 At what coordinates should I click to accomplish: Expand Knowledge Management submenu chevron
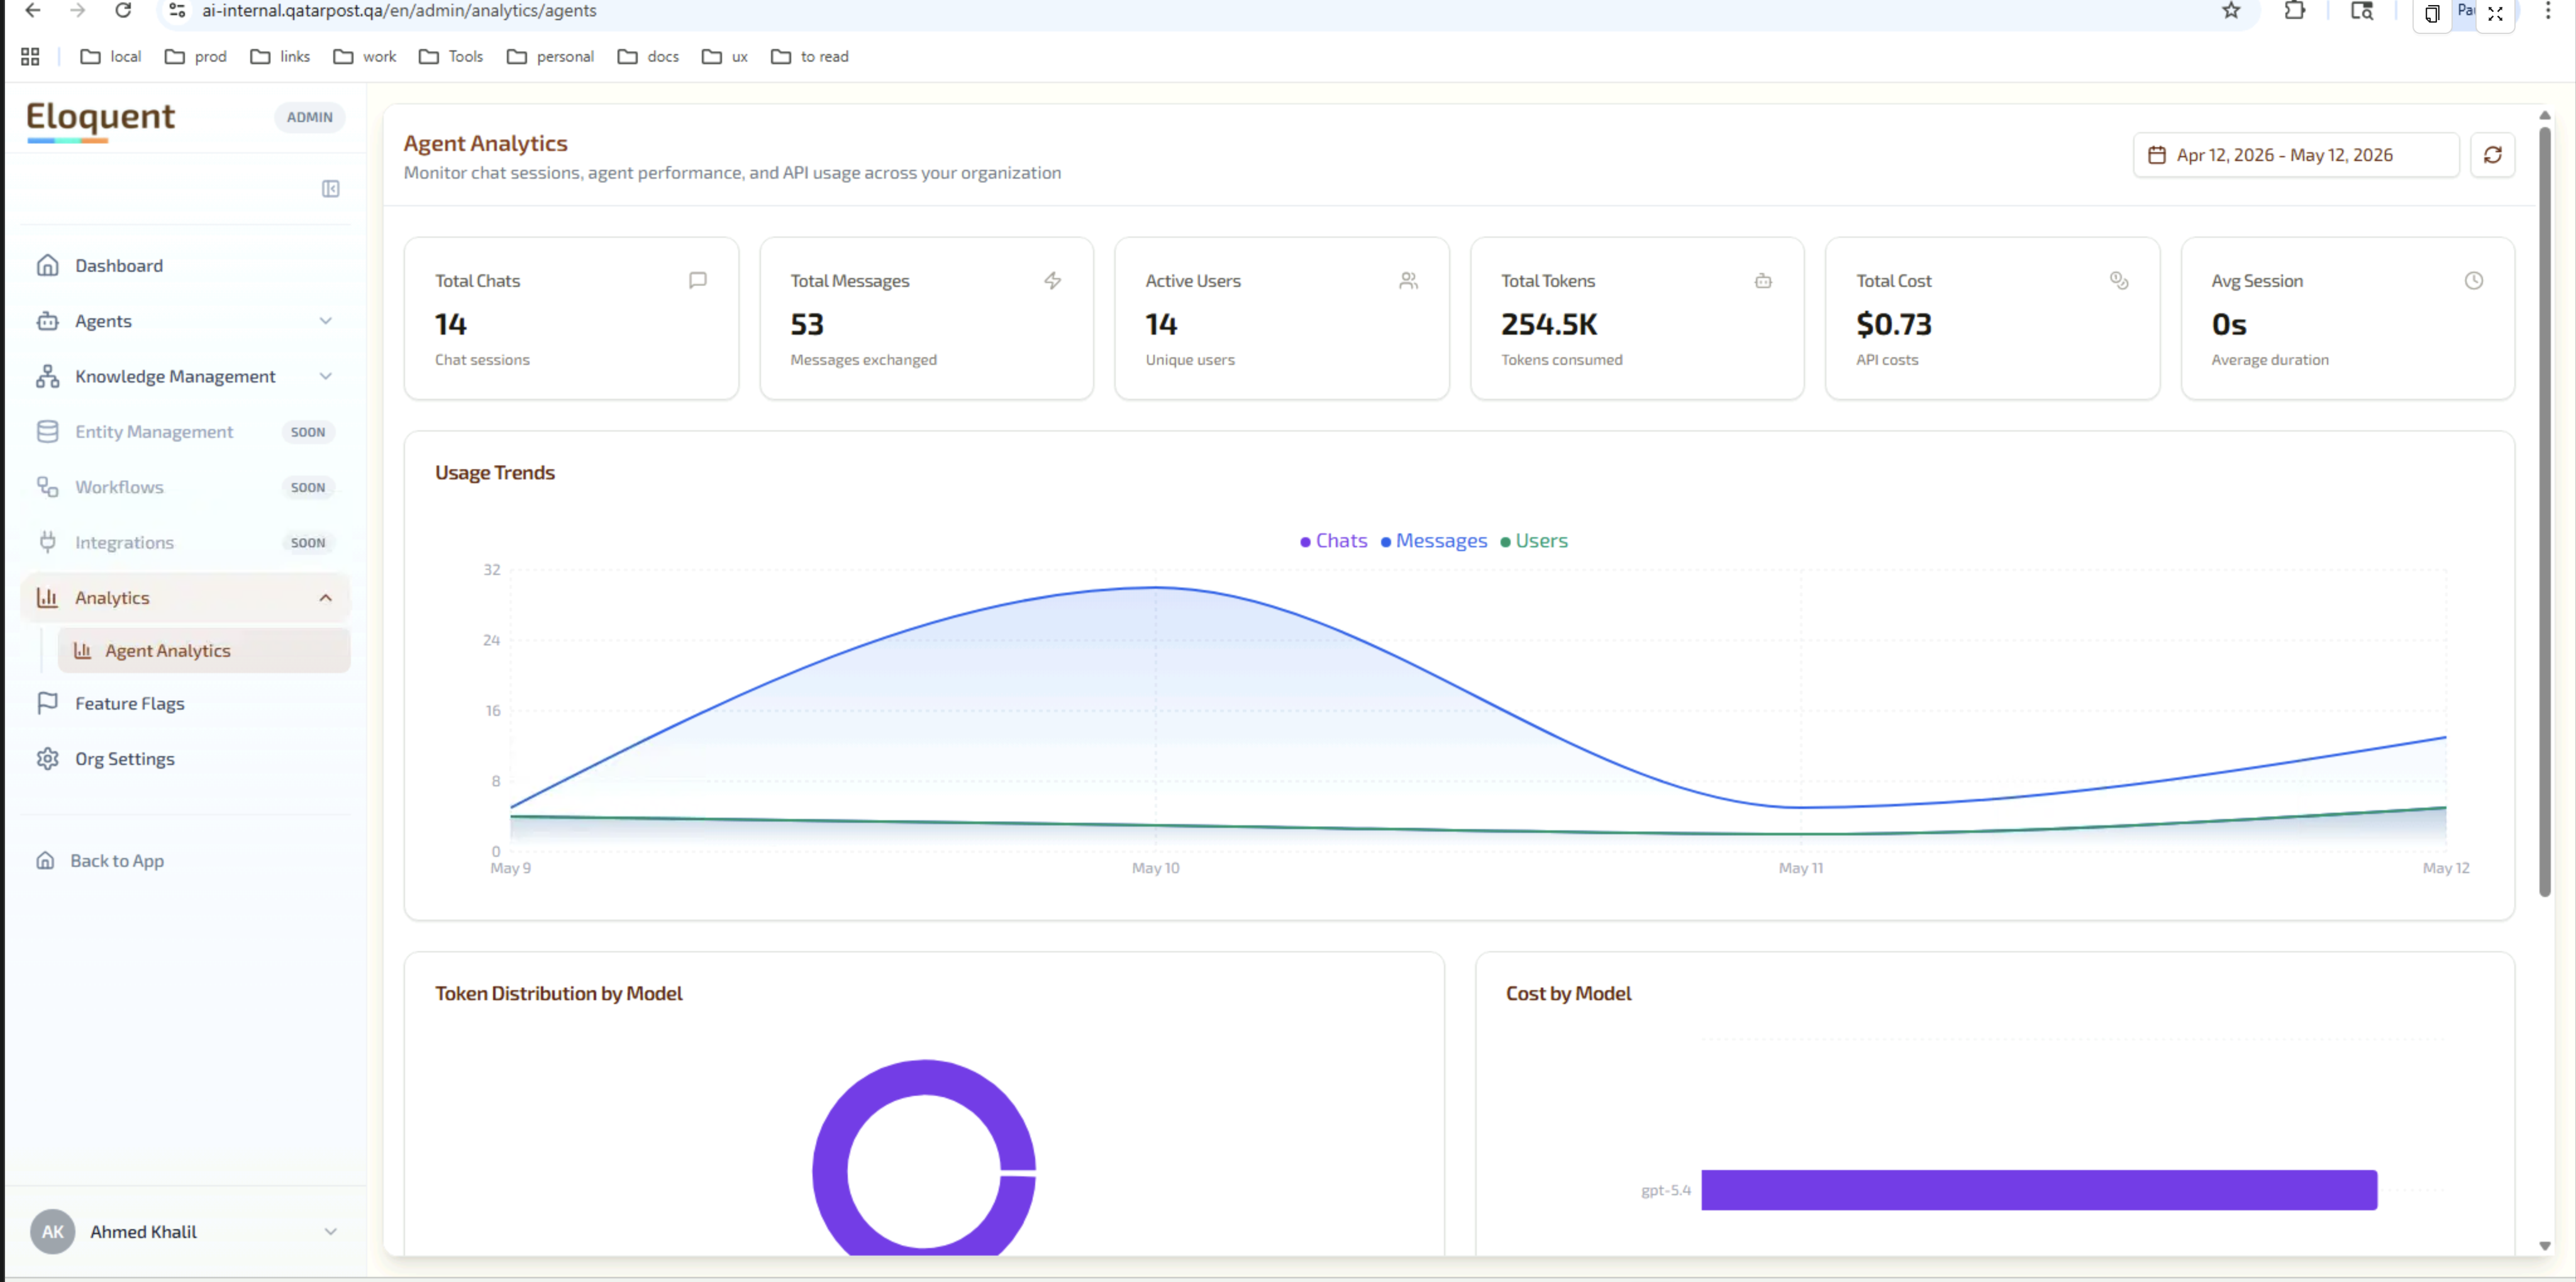coord(326,376)
